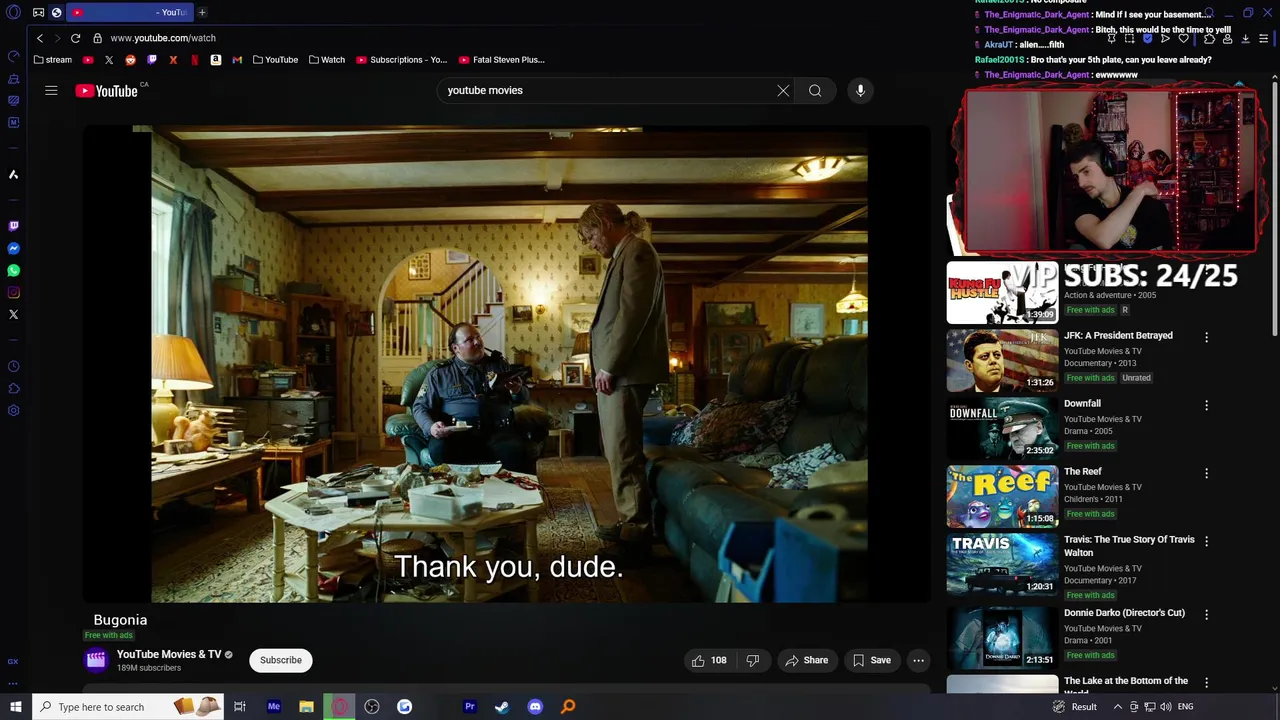Viewport: 1280px width, 720px height.
Task: Open a new browser tab
Action: pyautogui.click(x=202, y=12)
